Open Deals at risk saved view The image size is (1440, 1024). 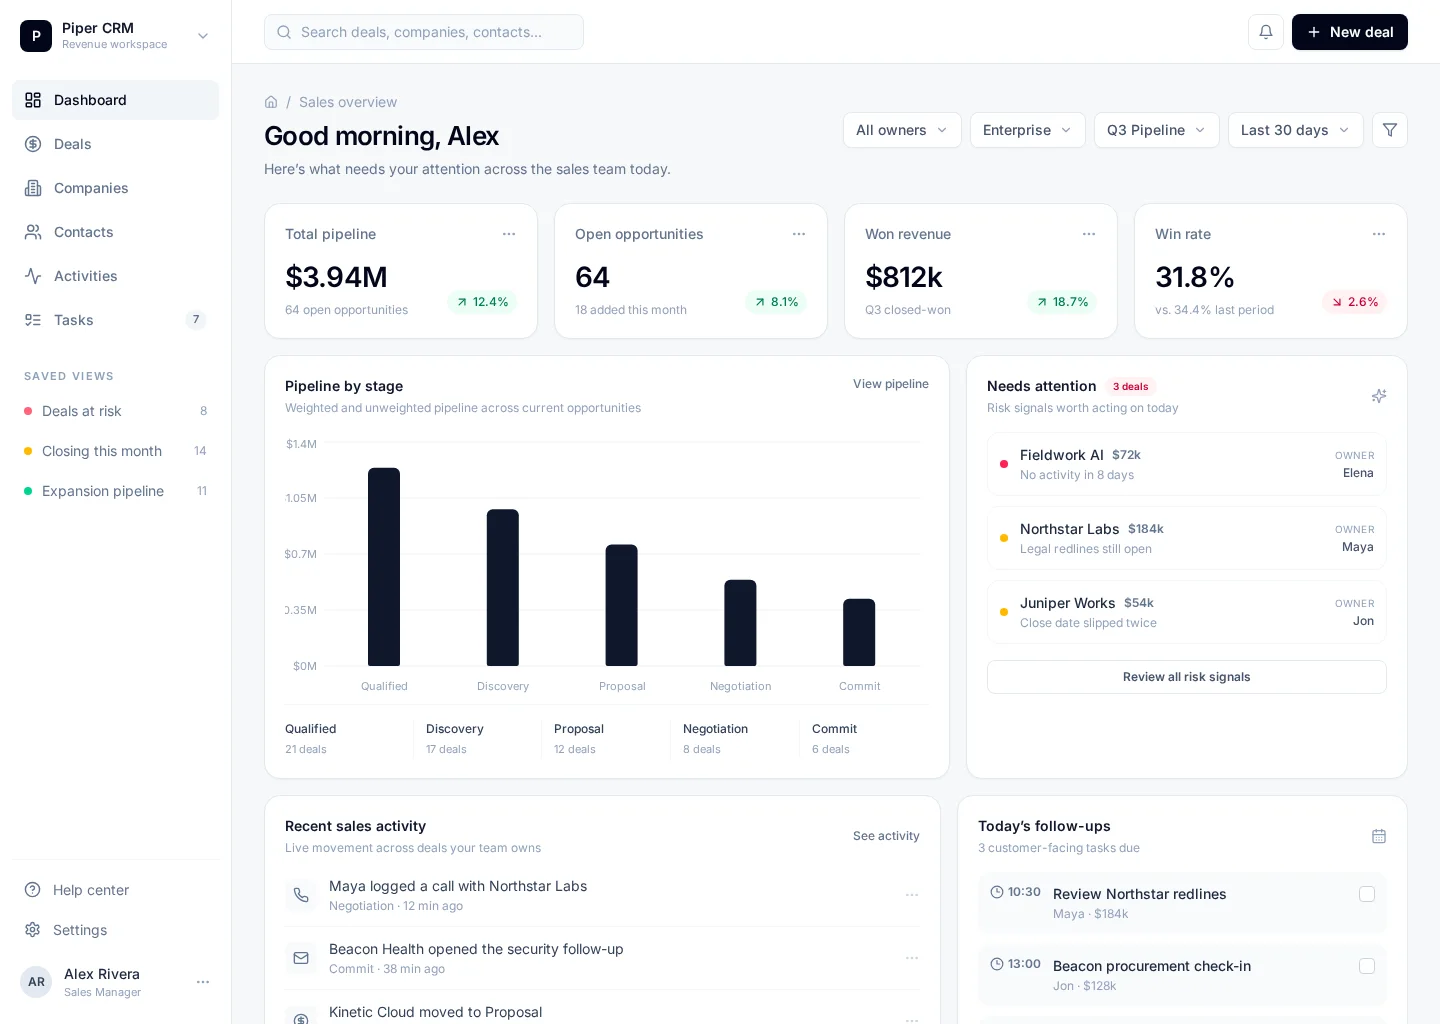click(115, 411)
